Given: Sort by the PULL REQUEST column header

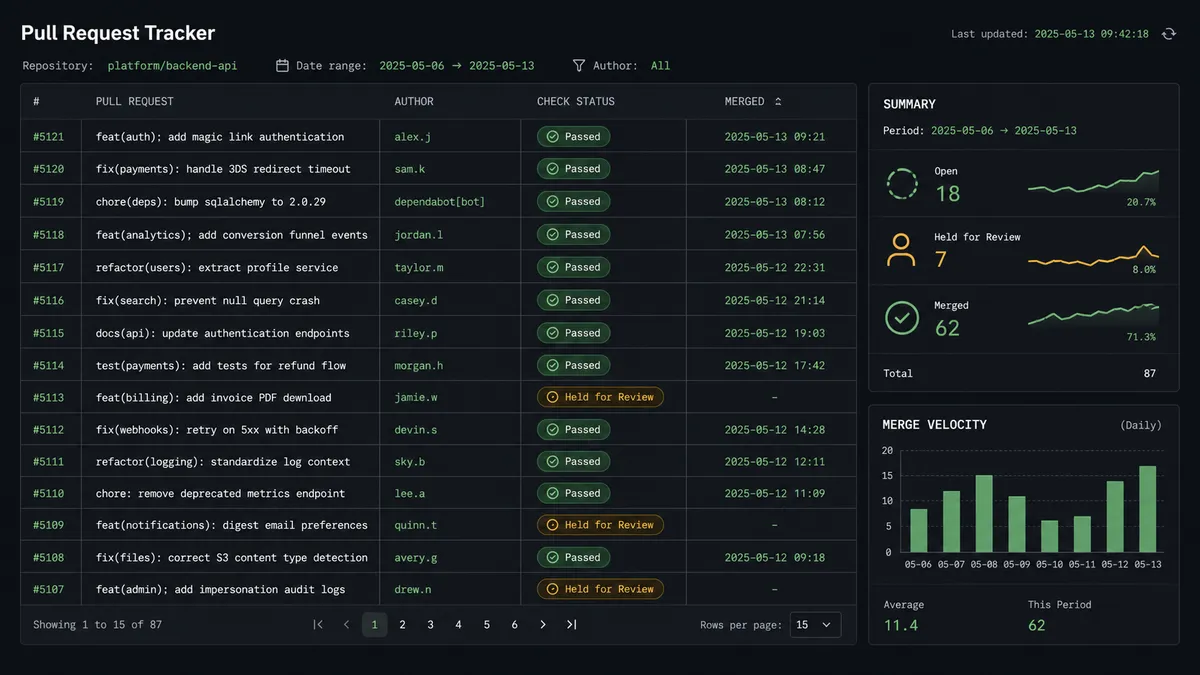Looking at the screenshot, I should point(135,101).
